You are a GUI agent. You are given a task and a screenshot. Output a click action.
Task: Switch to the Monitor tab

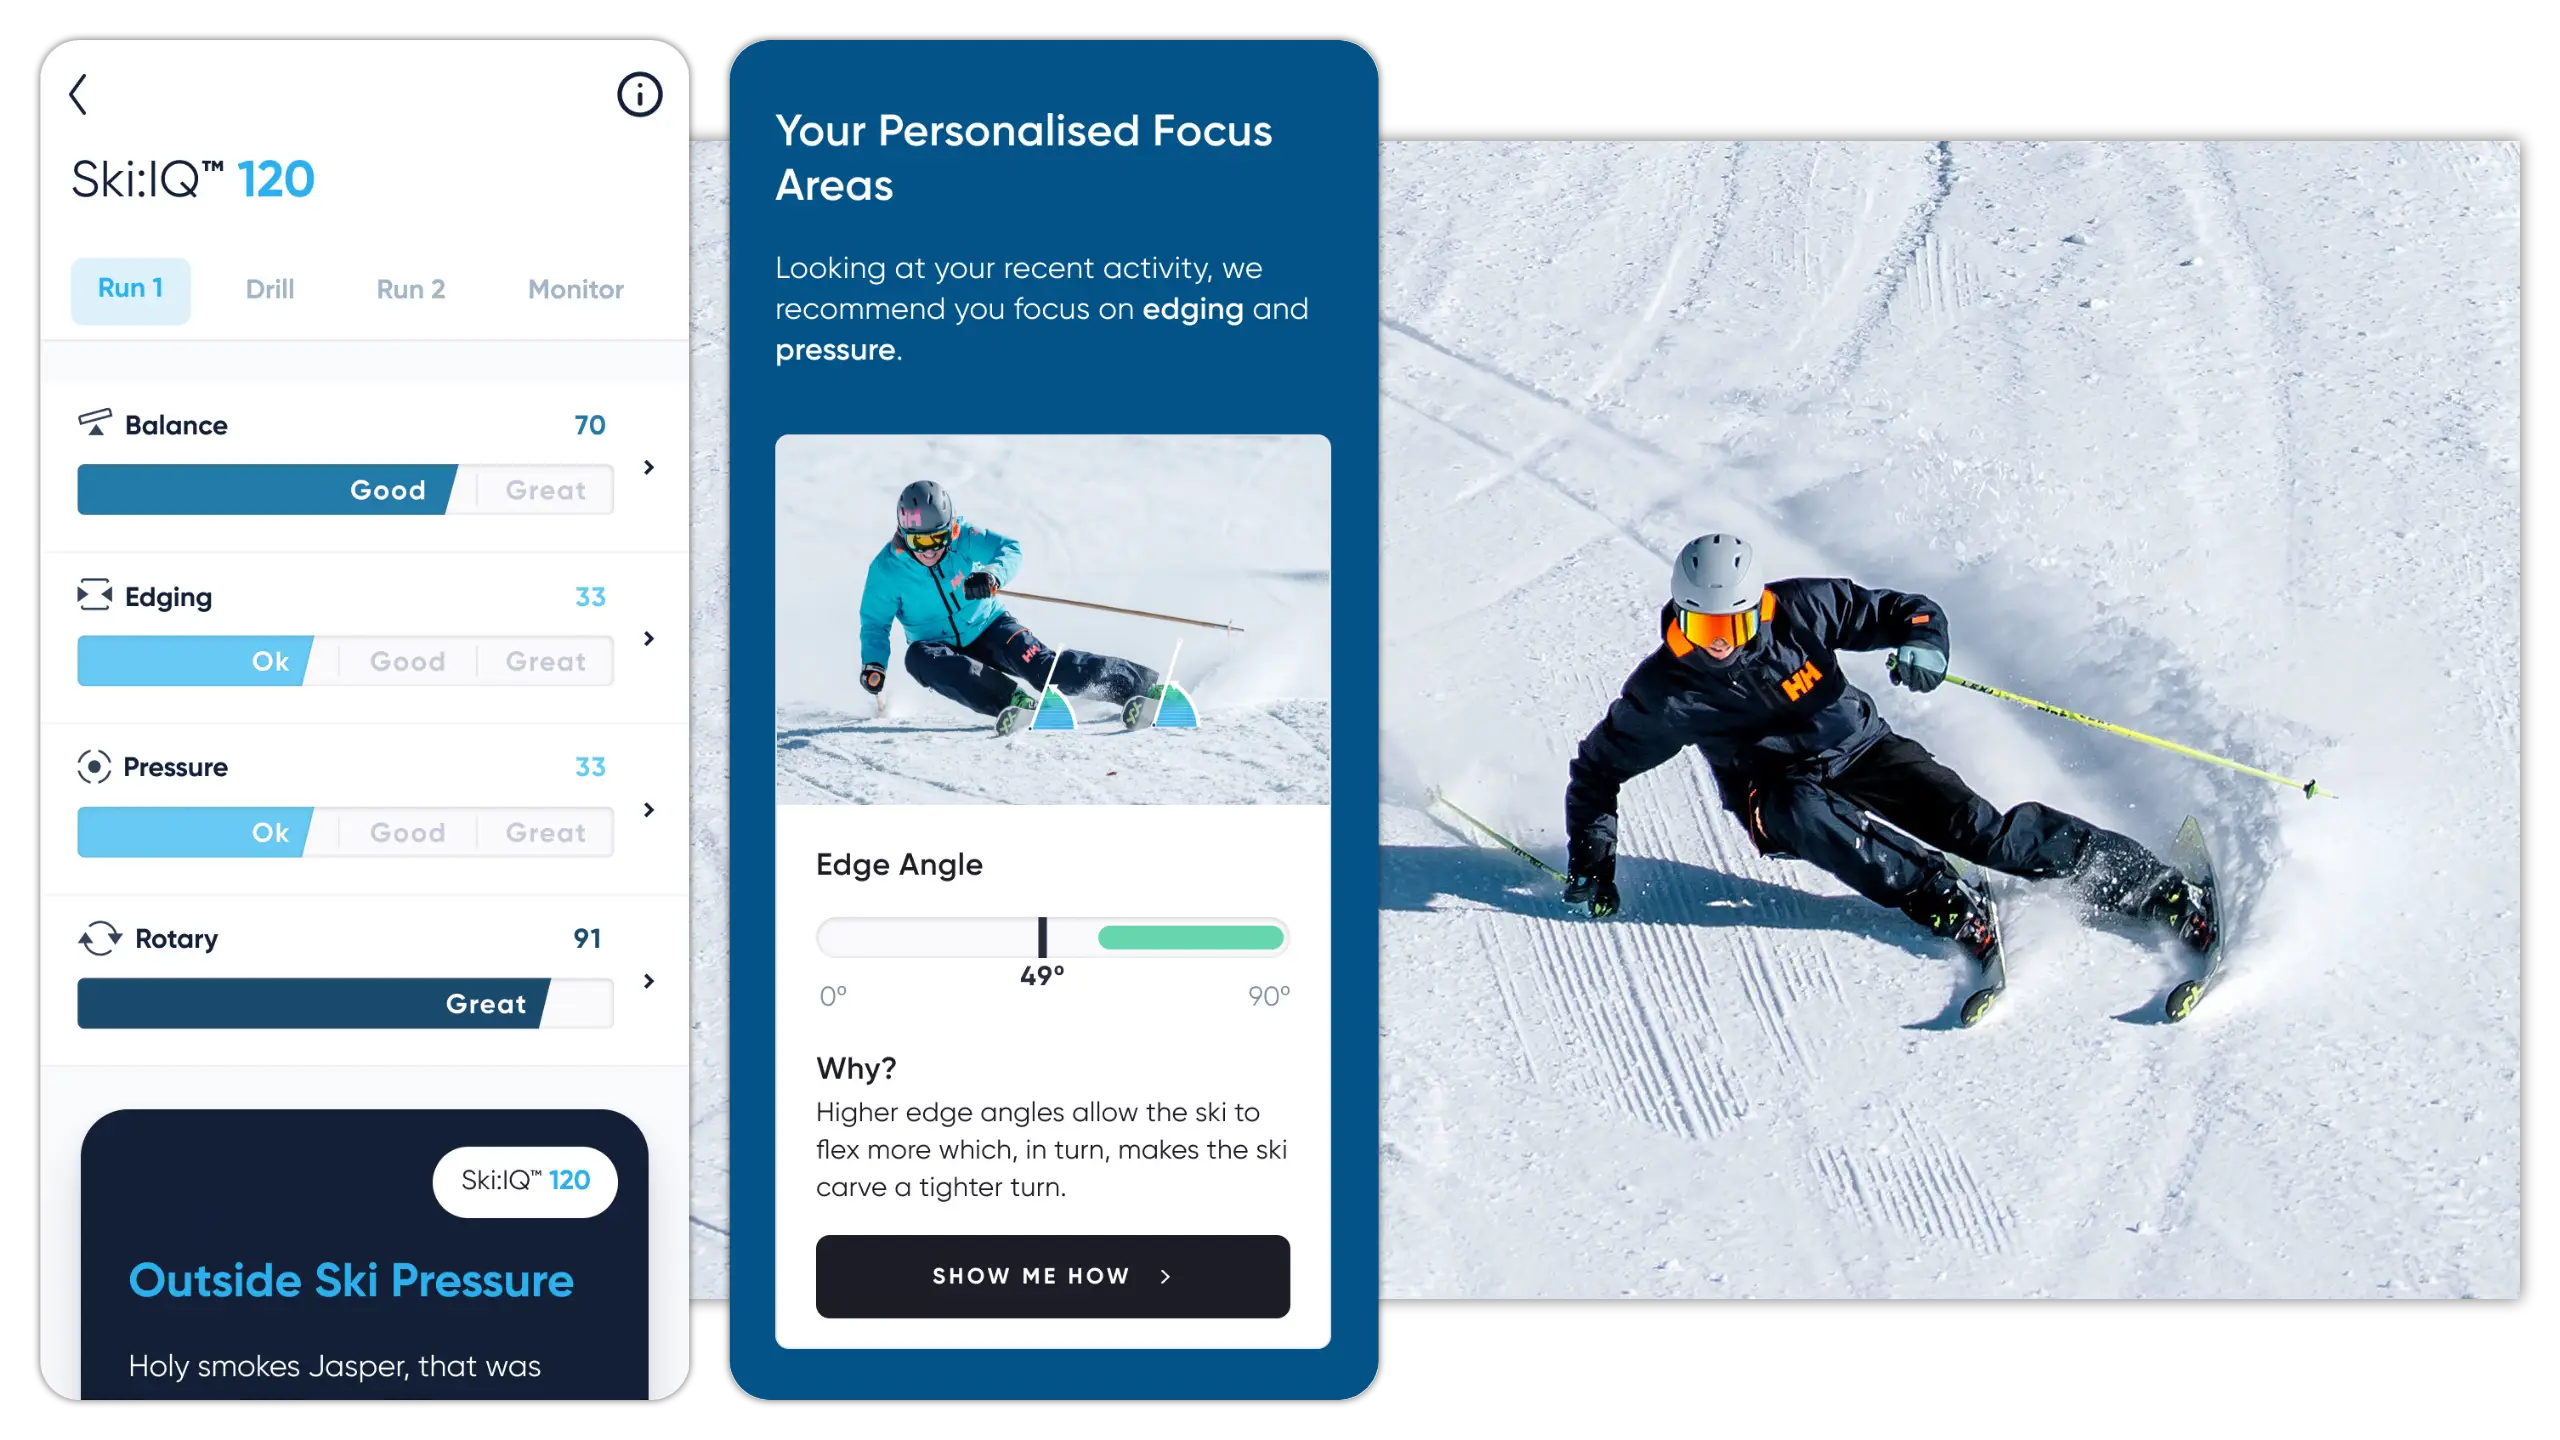(576, 289)
